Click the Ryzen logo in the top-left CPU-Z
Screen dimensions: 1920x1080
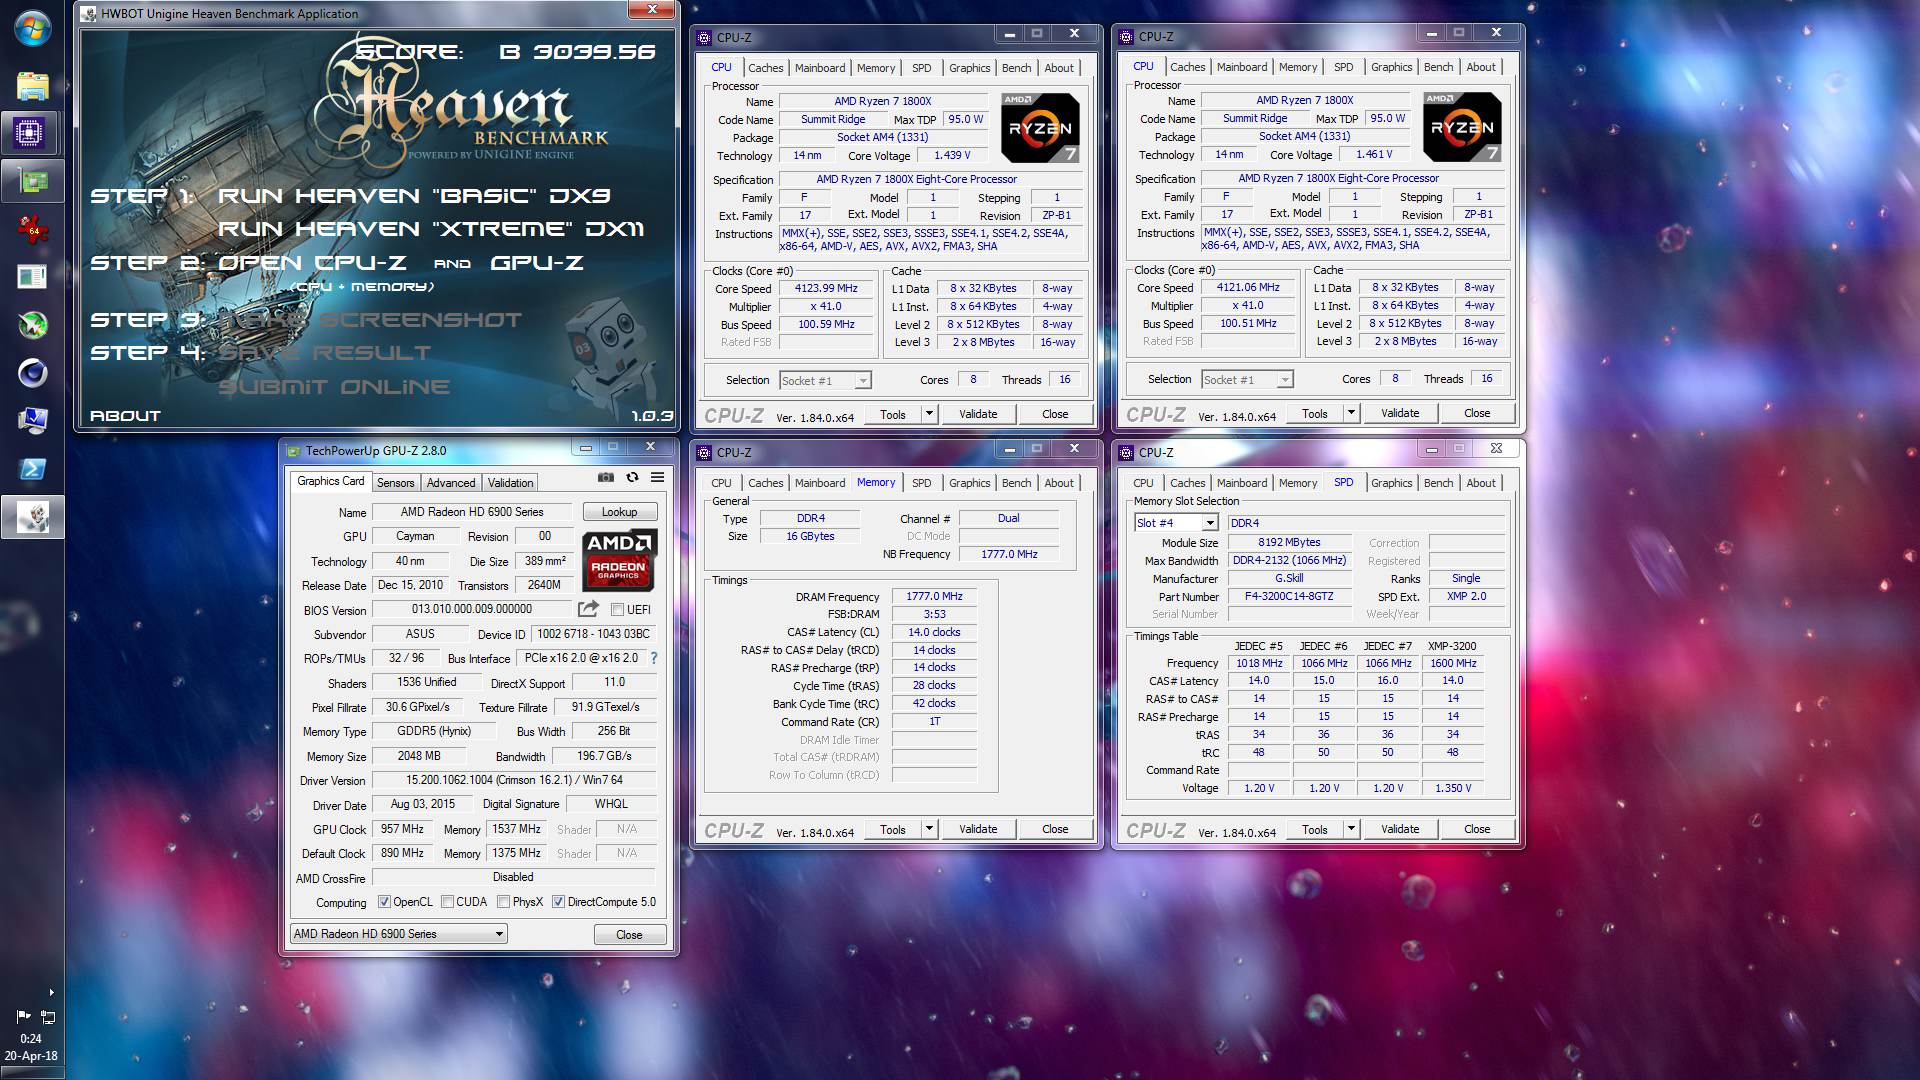[1040, 128]
